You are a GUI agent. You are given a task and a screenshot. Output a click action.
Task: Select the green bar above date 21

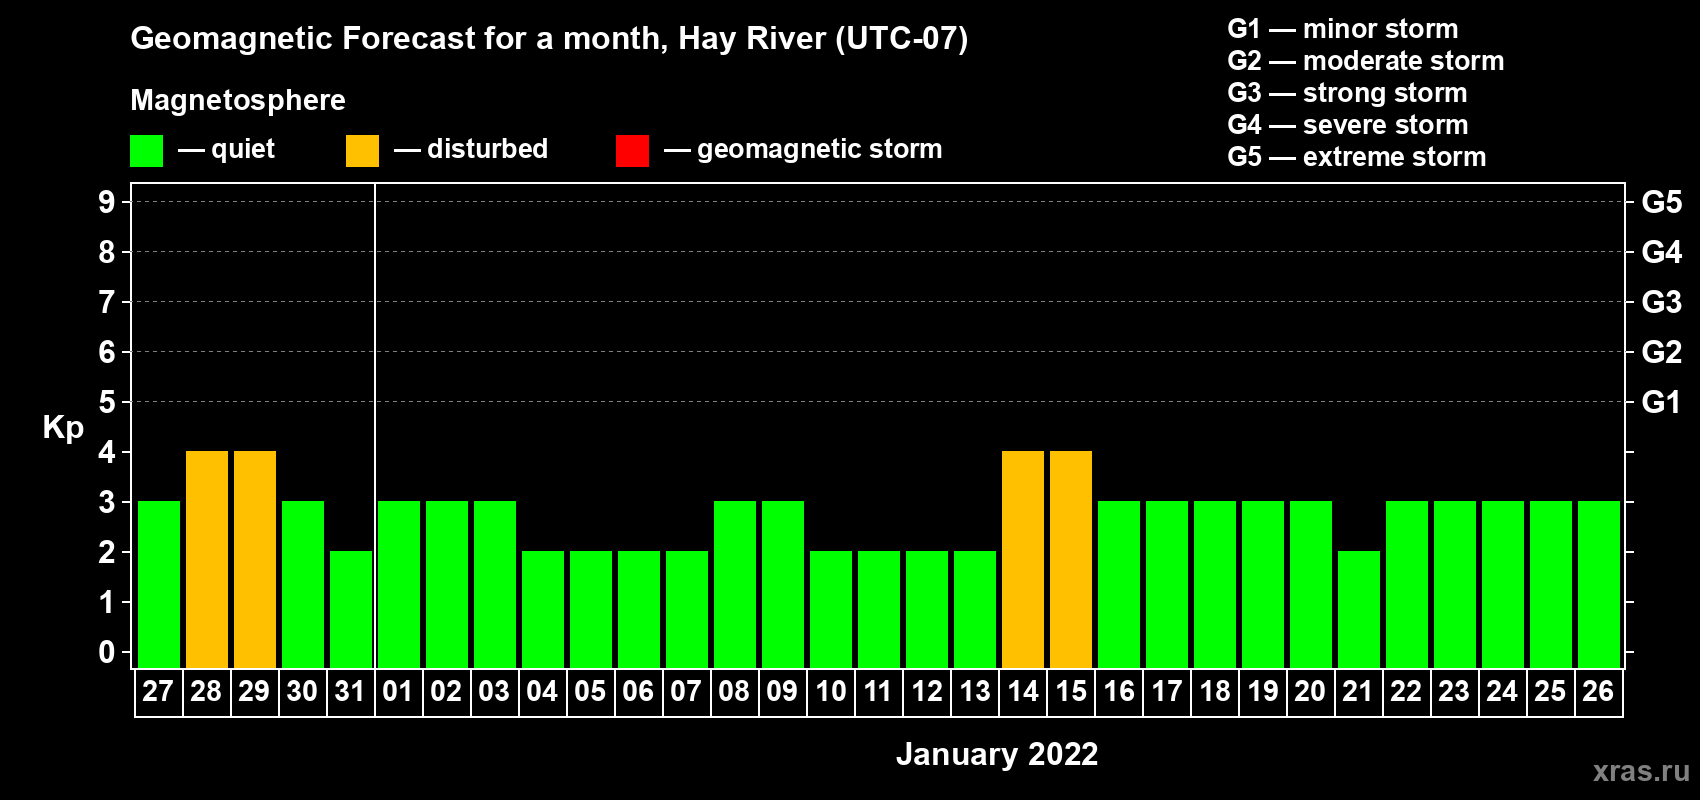(x=1359, y=609)
